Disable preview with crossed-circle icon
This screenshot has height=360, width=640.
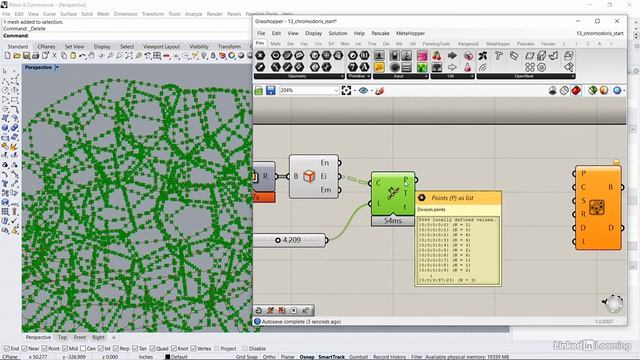point(564,91)
